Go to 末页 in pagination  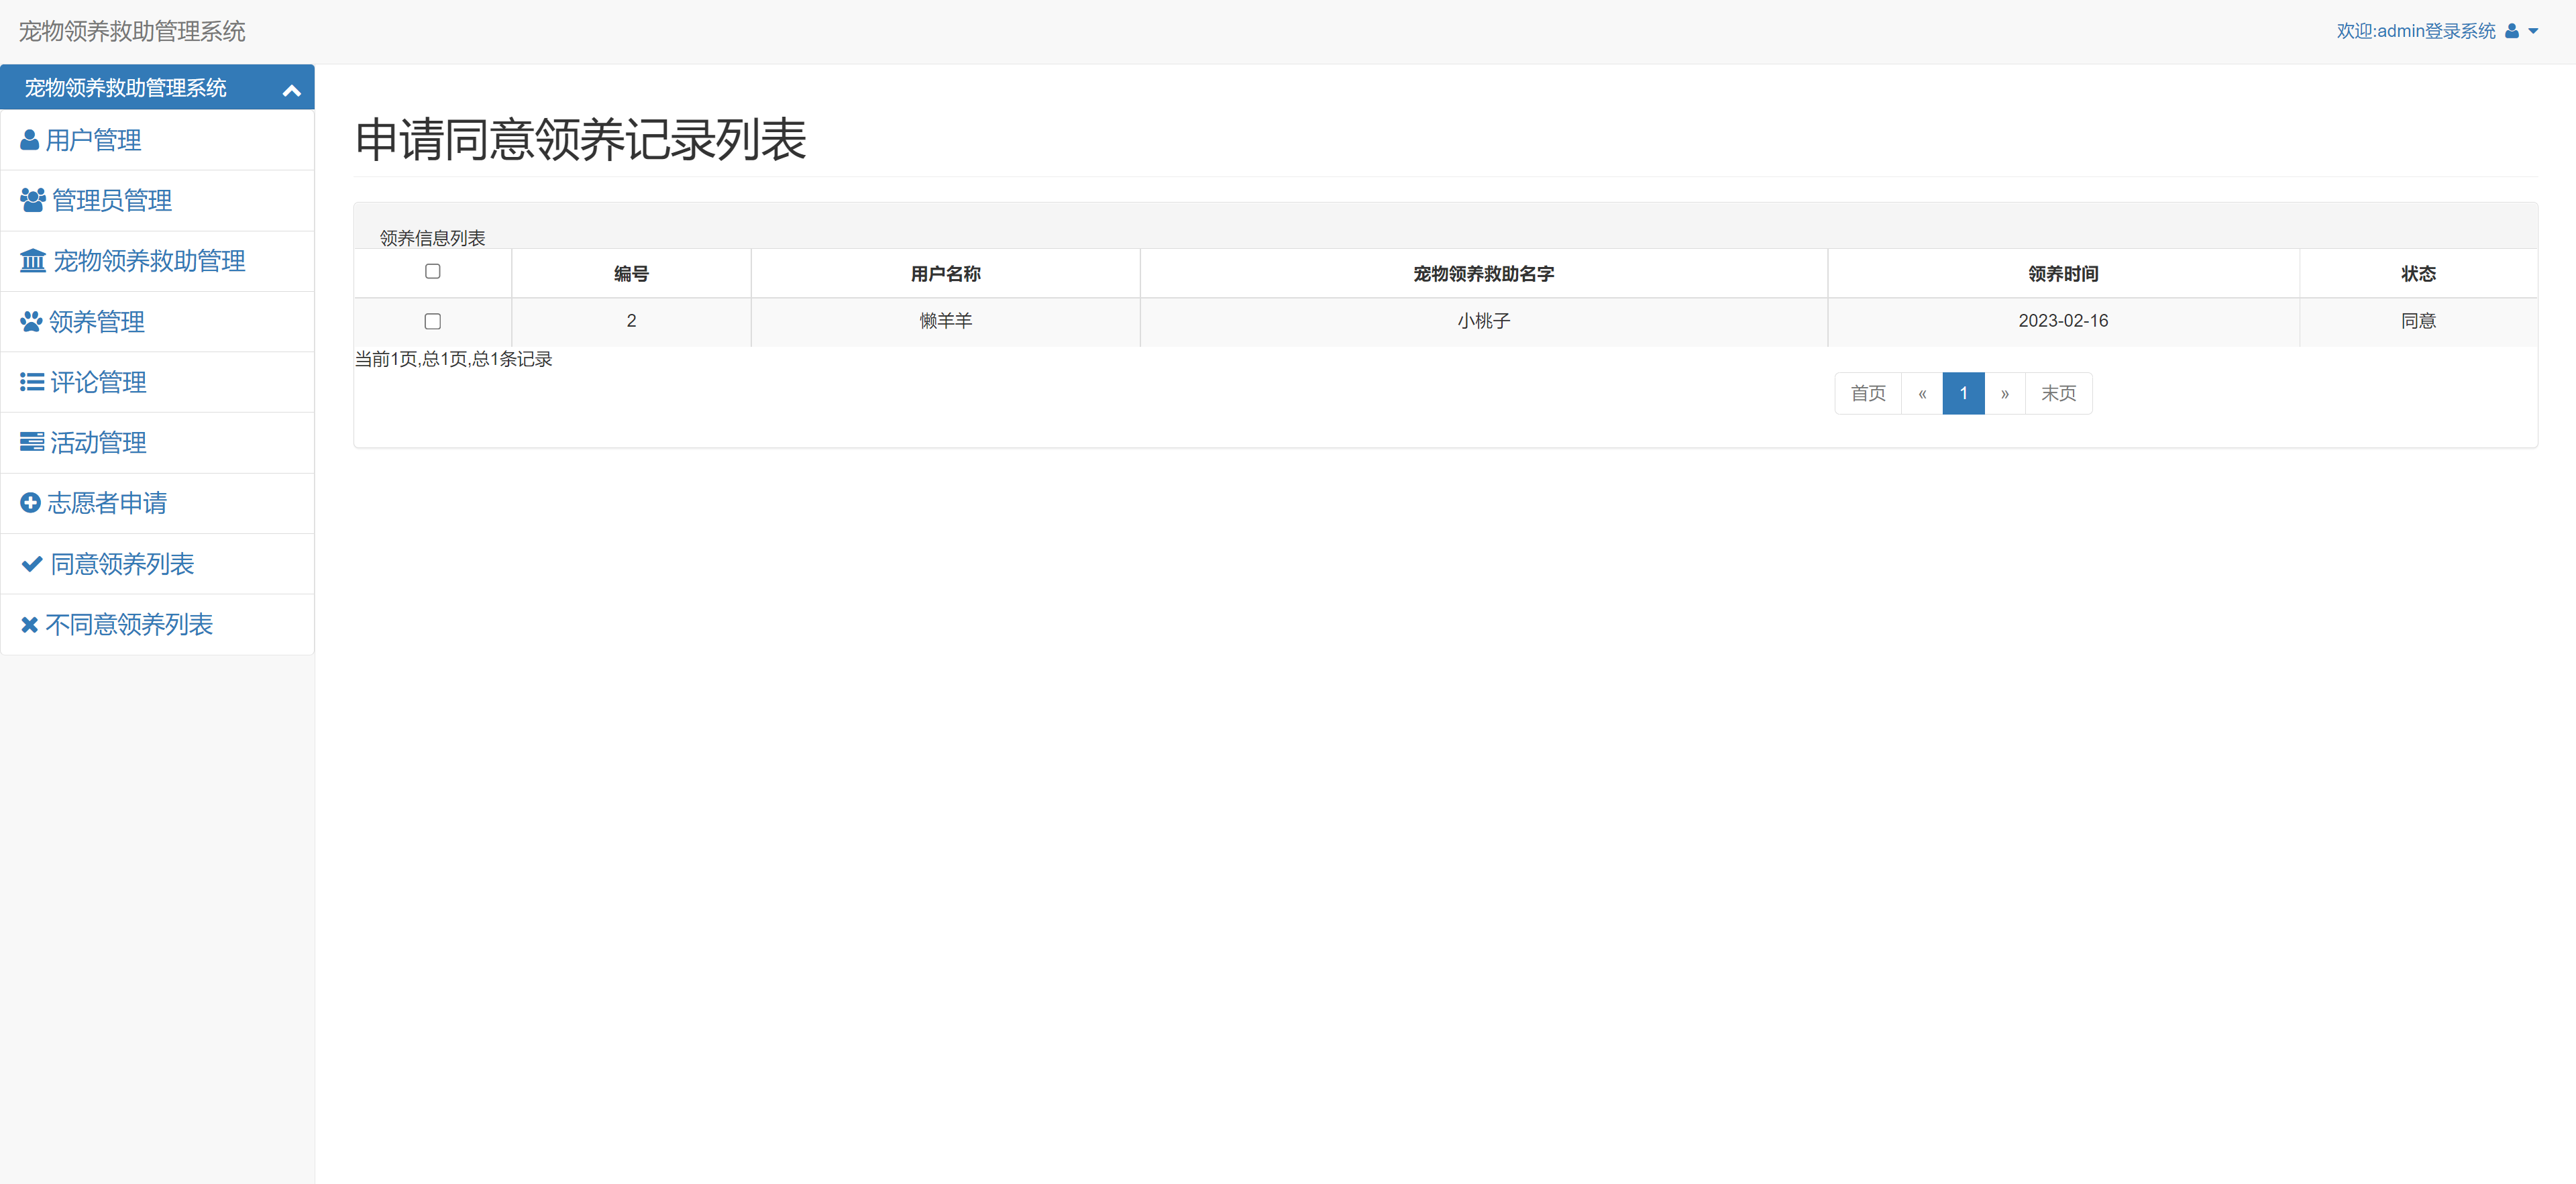click(x=2058, y=393)
